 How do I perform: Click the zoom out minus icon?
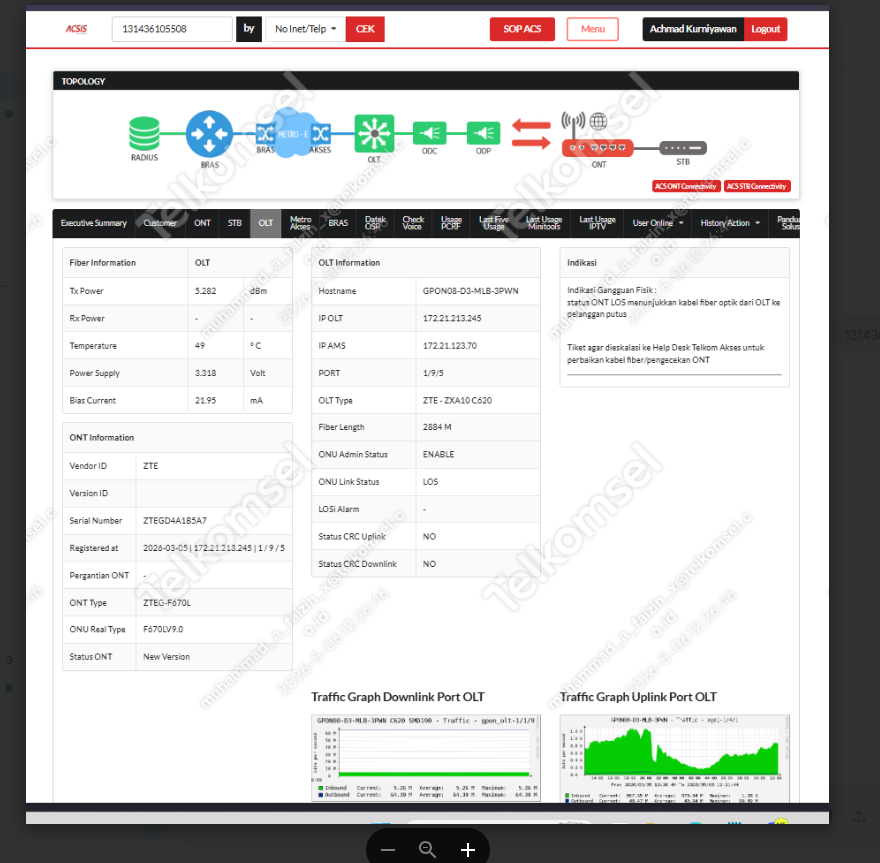click(x=388, y=850)
